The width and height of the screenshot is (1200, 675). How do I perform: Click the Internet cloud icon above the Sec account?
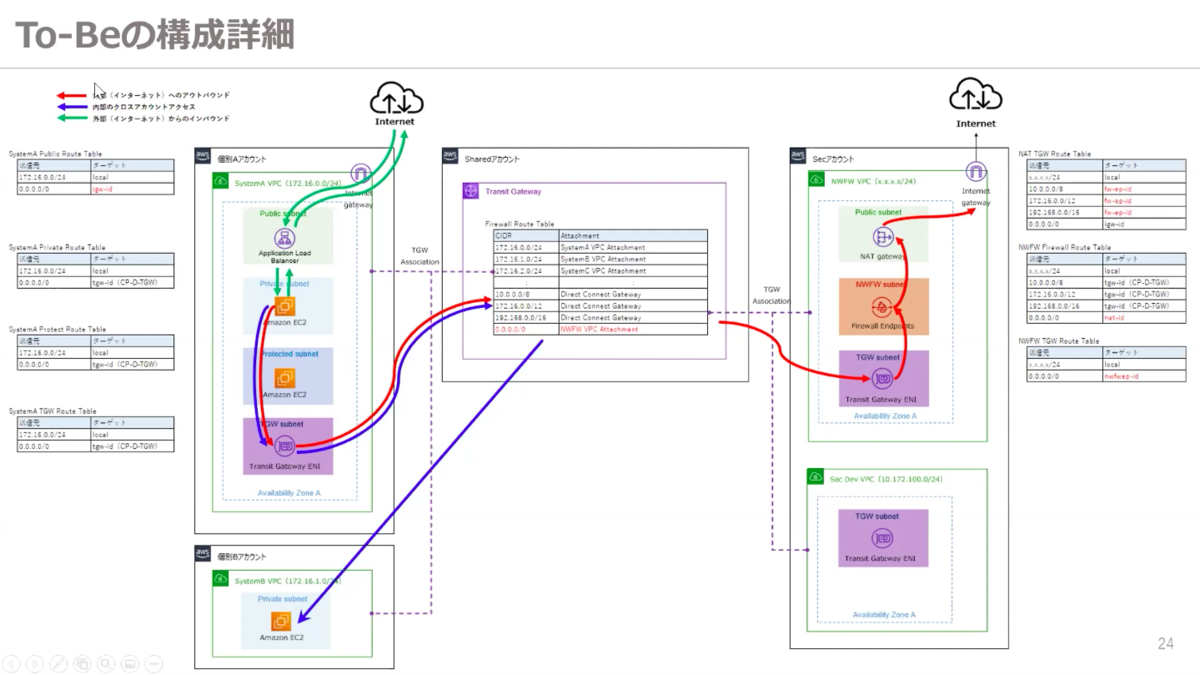pos(975,95)
